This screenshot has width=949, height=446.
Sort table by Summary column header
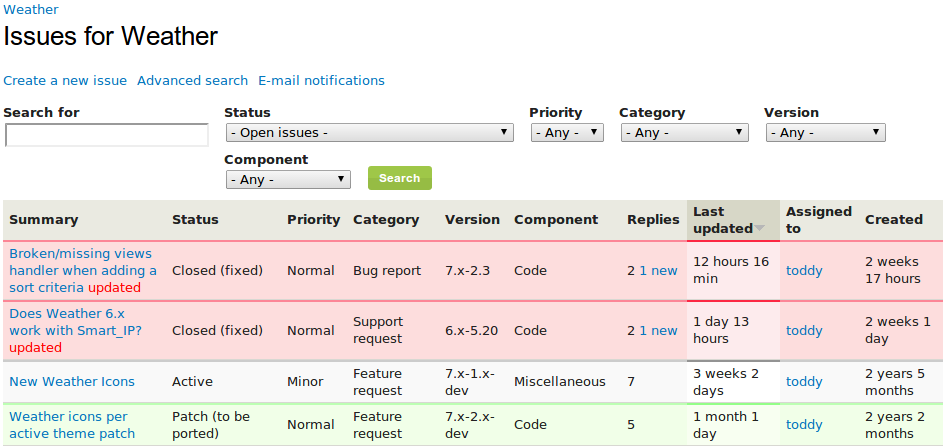44,220
